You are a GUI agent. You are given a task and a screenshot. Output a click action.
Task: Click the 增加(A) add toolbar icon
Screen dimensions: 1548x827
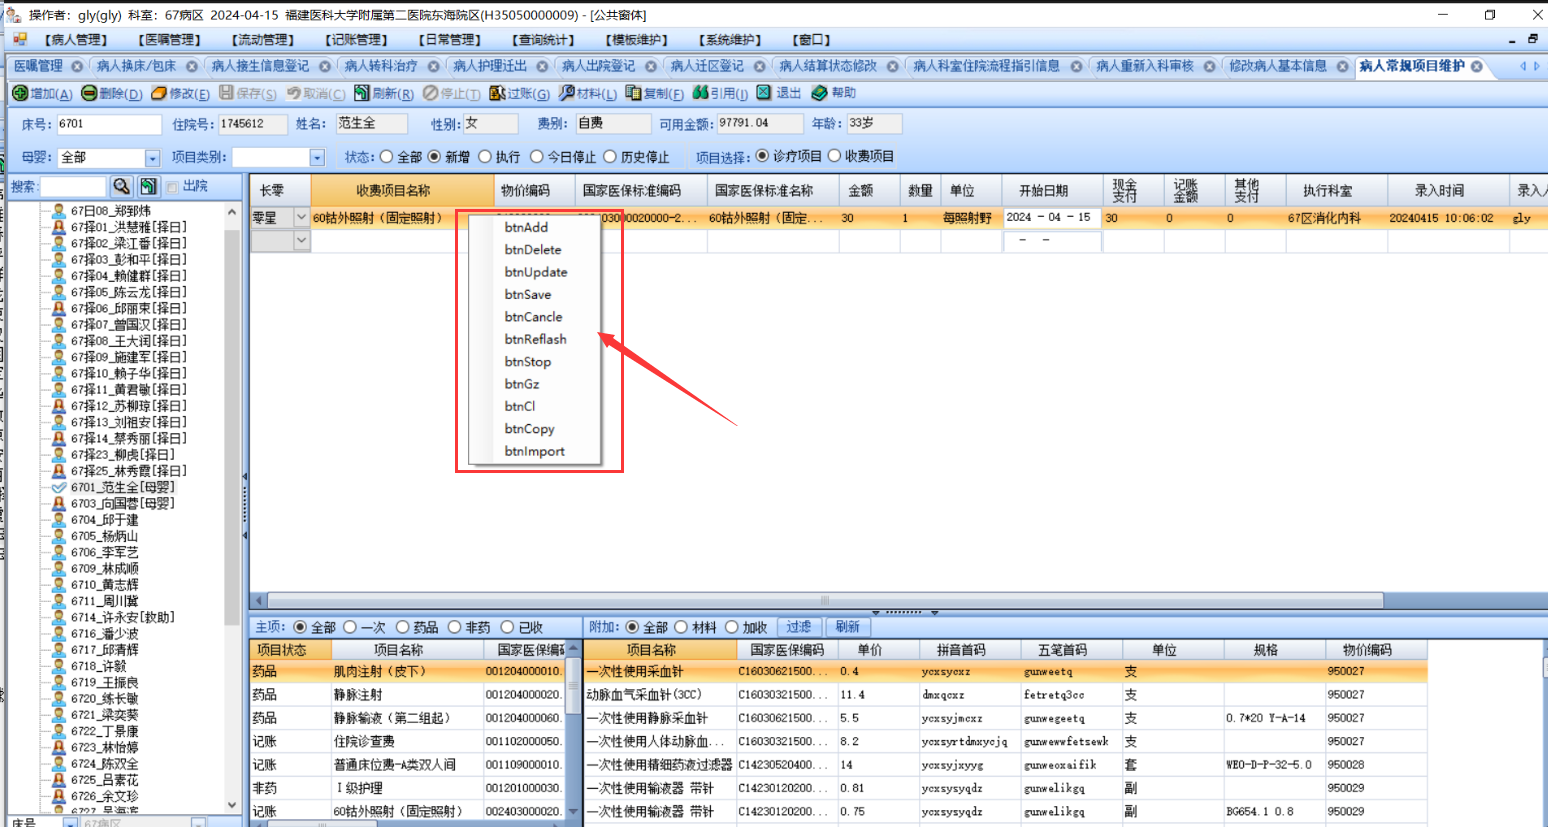point(20,93)
